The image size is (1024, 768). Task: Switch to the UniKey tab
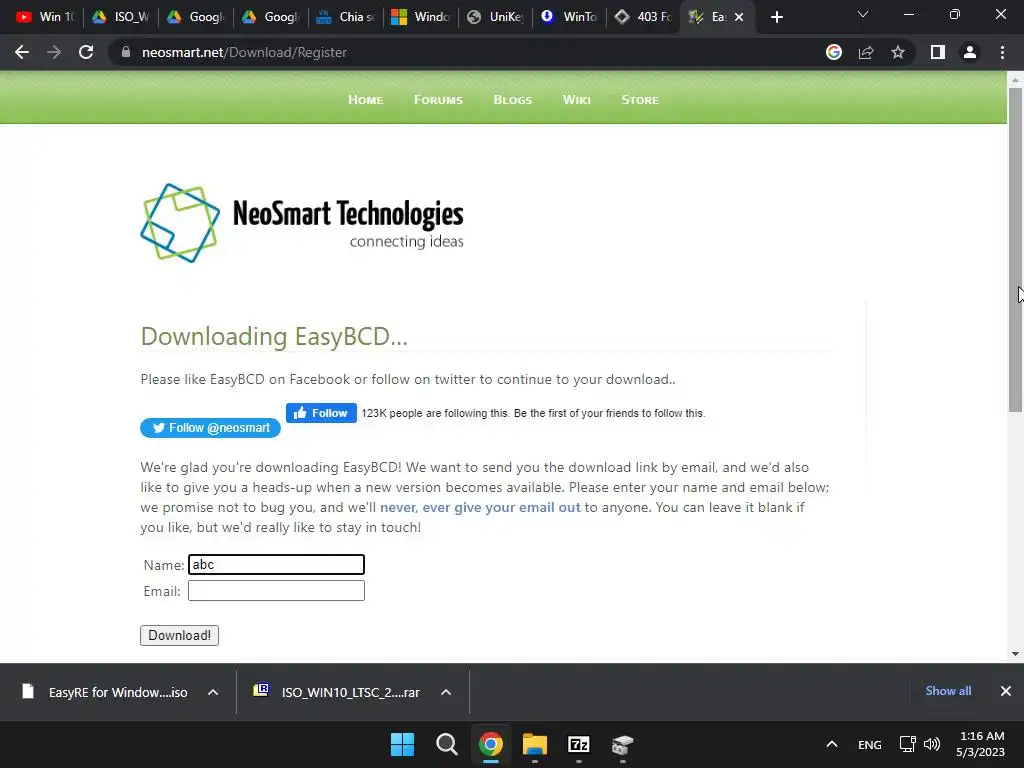point(496,17)
